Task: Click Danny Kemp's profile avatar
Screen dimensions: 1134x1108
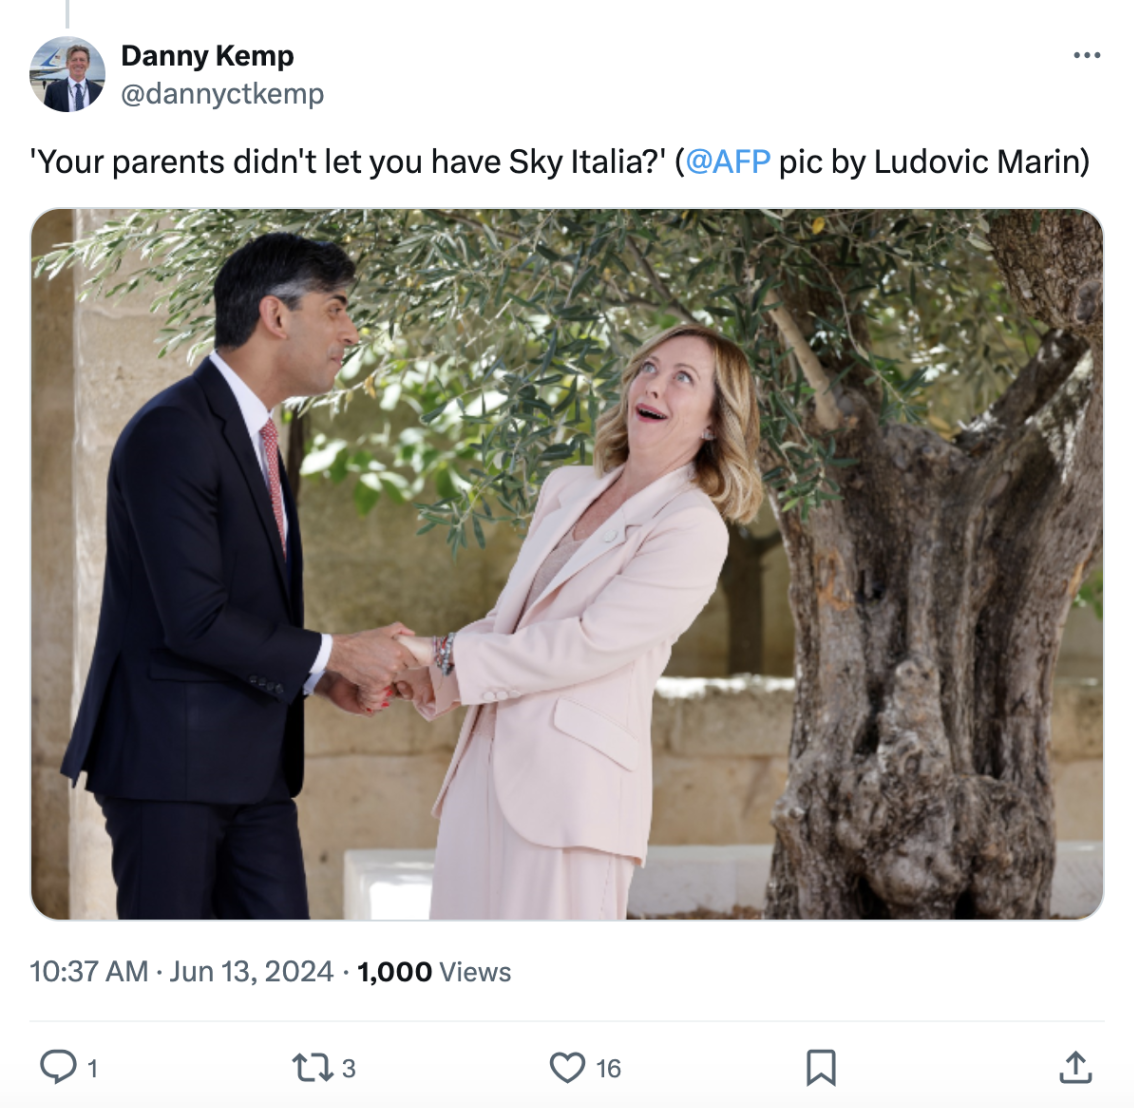Action: [67, 75]
